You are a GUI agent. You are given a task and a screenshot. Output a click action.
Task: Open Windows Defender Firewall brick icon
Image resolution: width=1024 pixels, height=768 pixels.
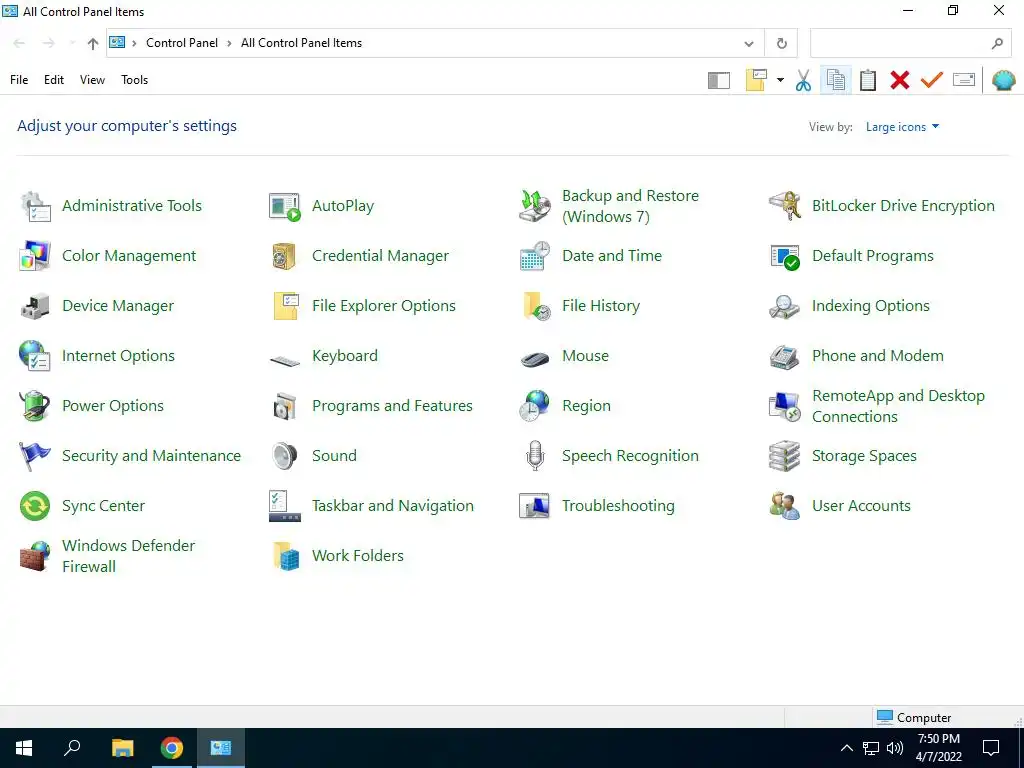click(x=35, y=556)
